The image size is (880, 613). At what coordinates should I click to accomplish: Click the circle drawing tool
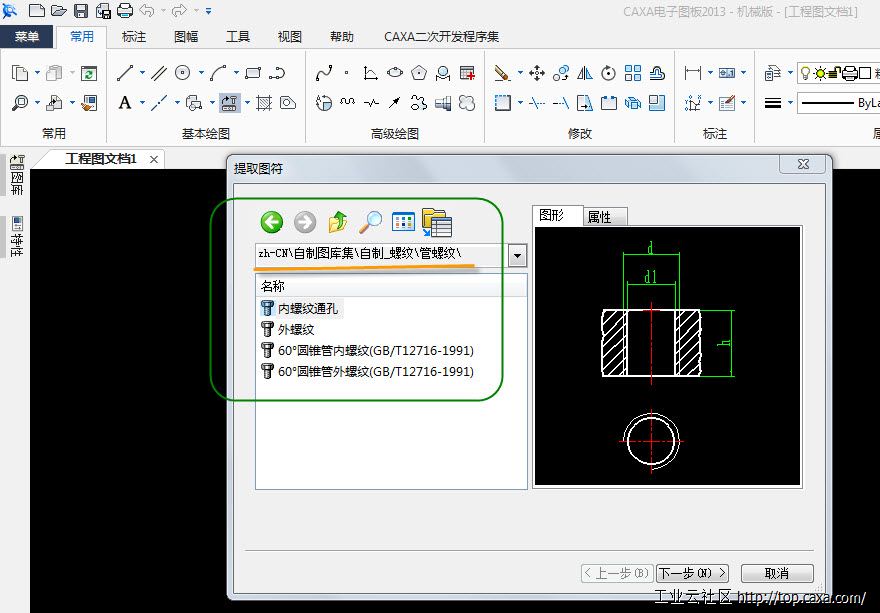183,73
